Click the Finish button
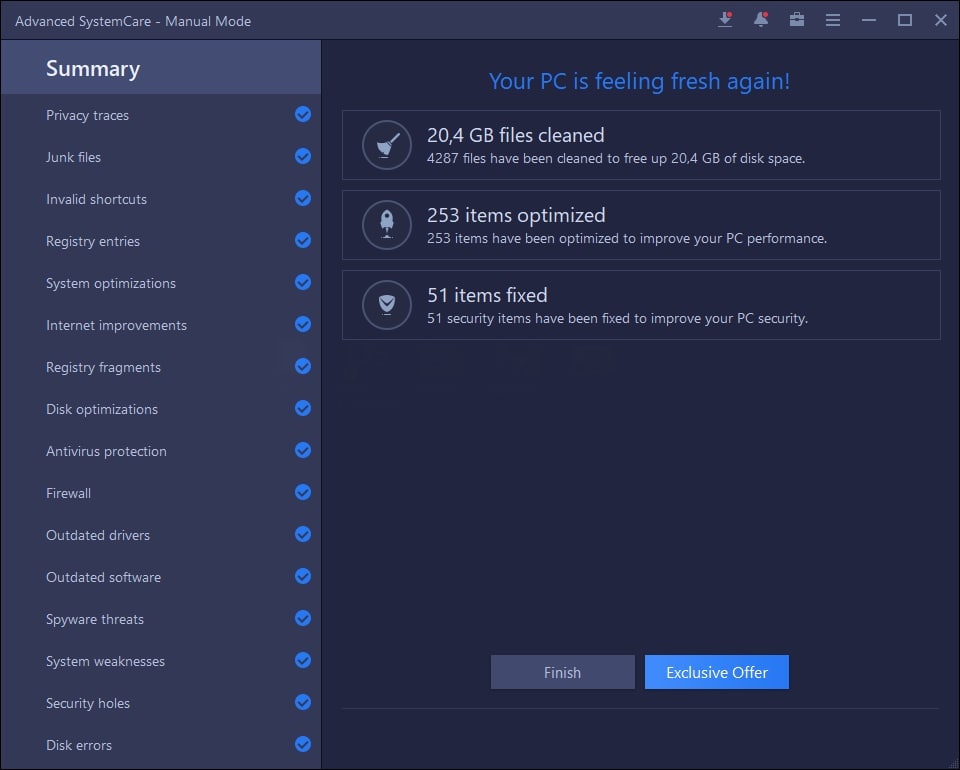This screenshot has height=770, width=960. 563,672
